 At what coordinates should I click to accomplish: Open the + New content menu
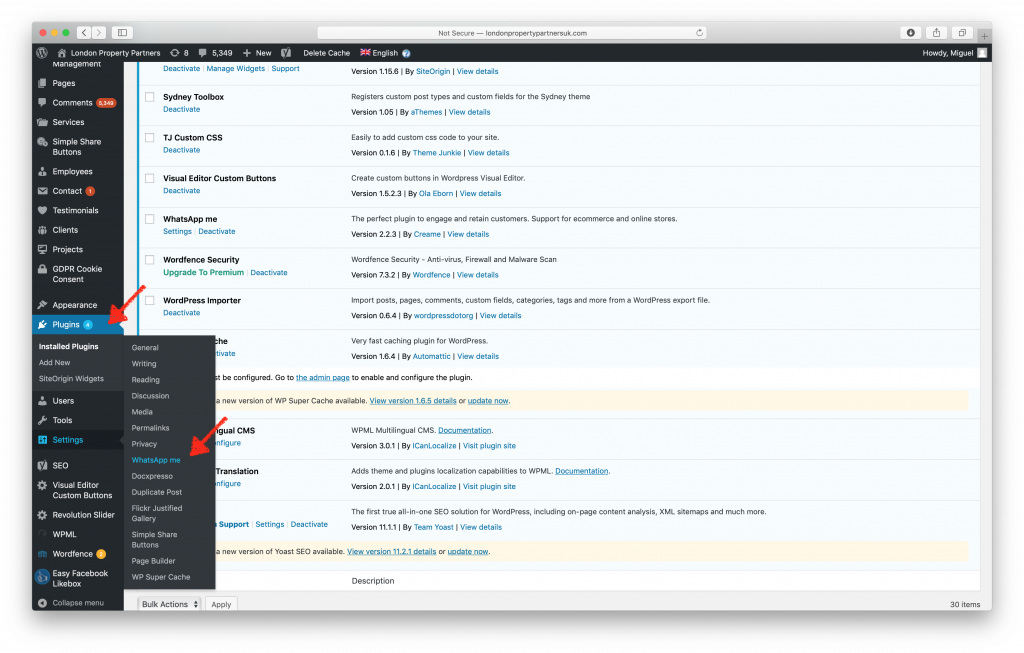click(257, 53)
